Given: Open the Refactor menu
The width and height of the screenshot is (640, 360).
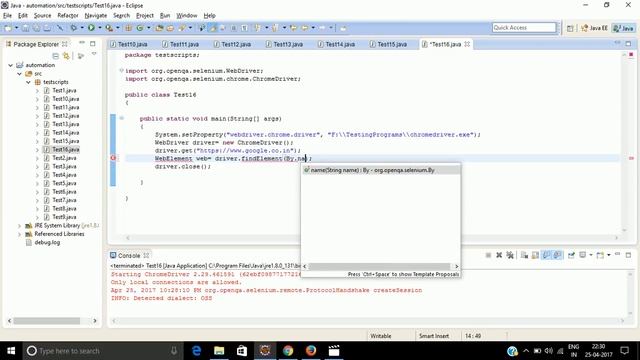Looking at the screenshot, I should pos(68,16).
